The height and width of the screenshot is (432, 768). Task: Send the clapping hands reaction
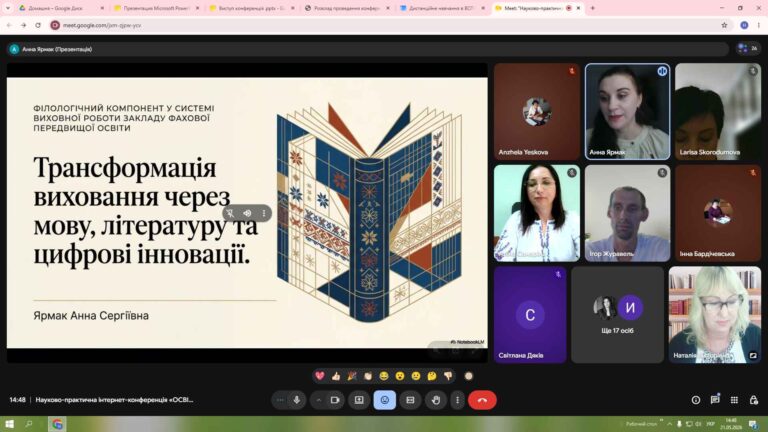point(368,376)
